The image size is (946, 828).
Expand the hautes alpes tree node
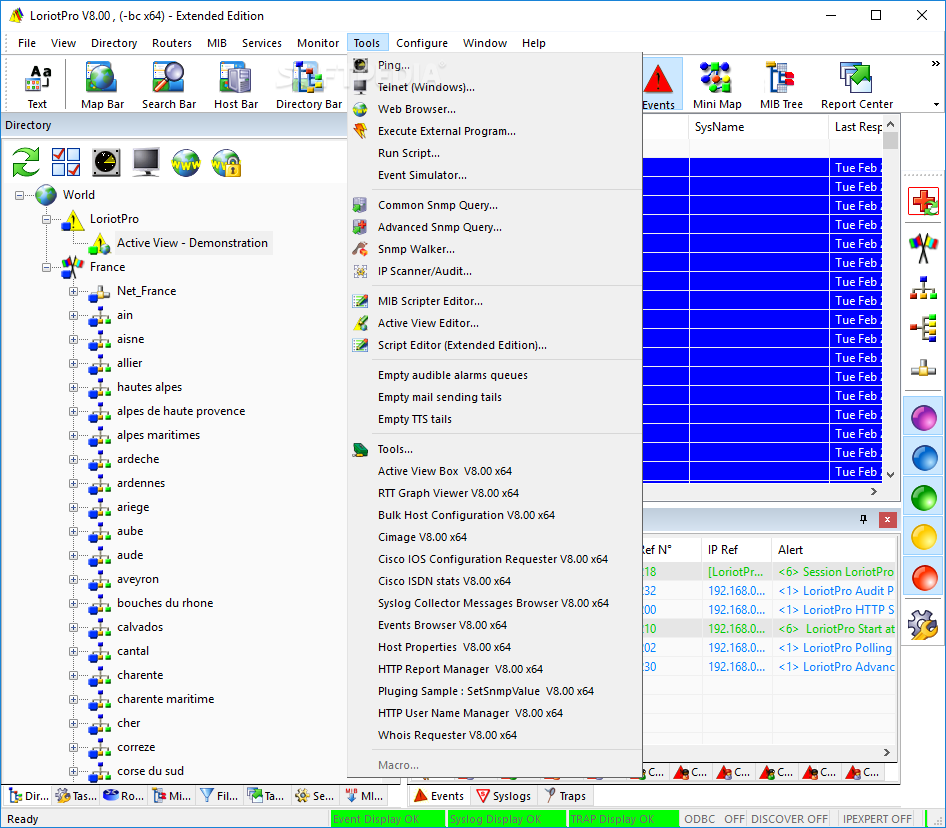74,387
